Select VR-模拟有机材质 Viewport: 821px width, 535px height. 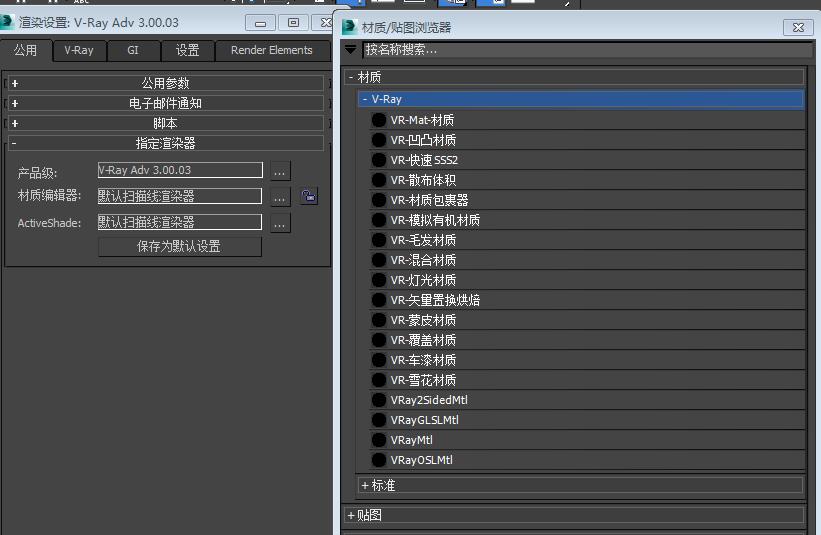(587, 220)
